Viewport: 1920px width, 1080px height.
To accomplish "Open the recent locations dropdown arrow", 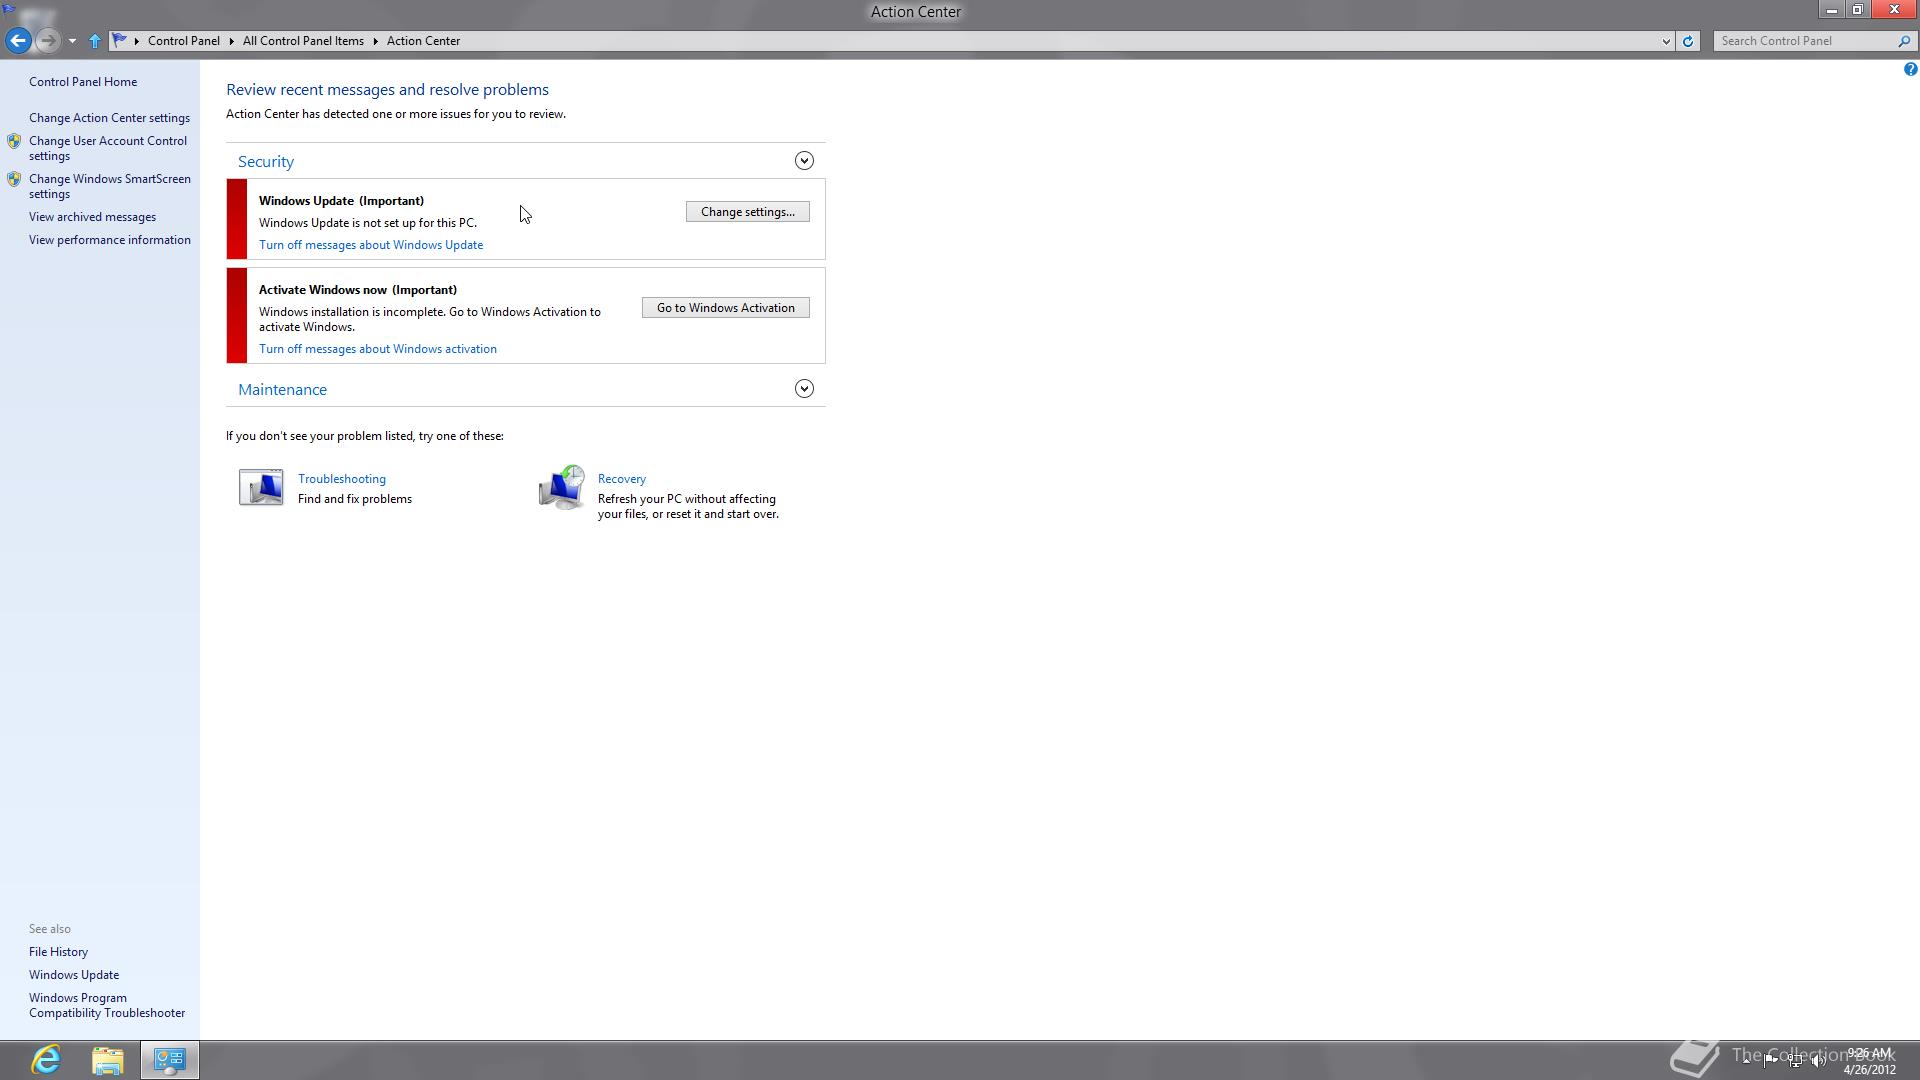I will point(72,41).
